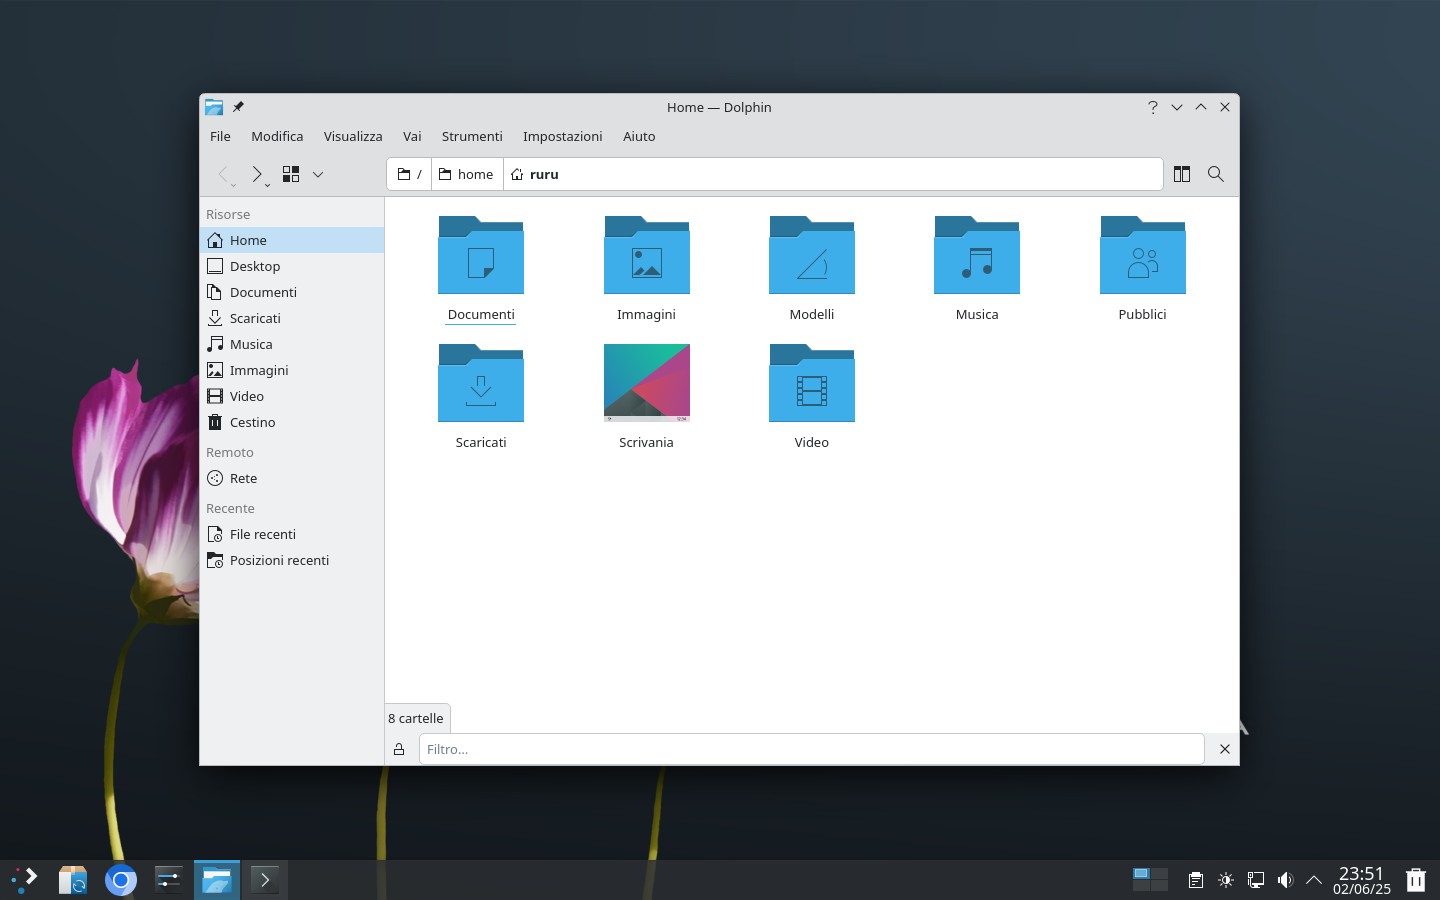Navigate to home in breadcrumb path
The width and height of the screenshot is (1440, 900).
[467, 174]
